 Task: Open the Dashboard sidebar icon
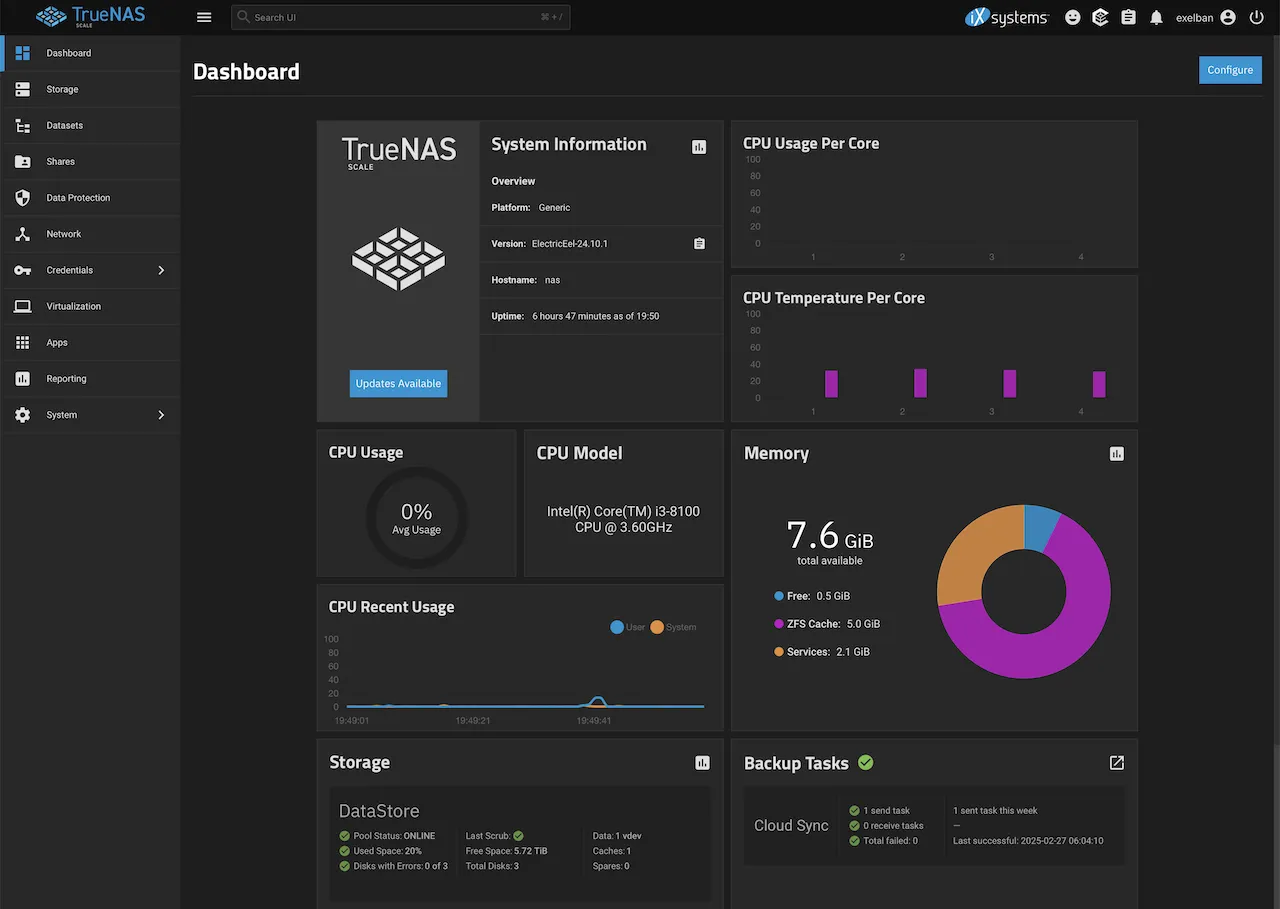click(23, 53)
